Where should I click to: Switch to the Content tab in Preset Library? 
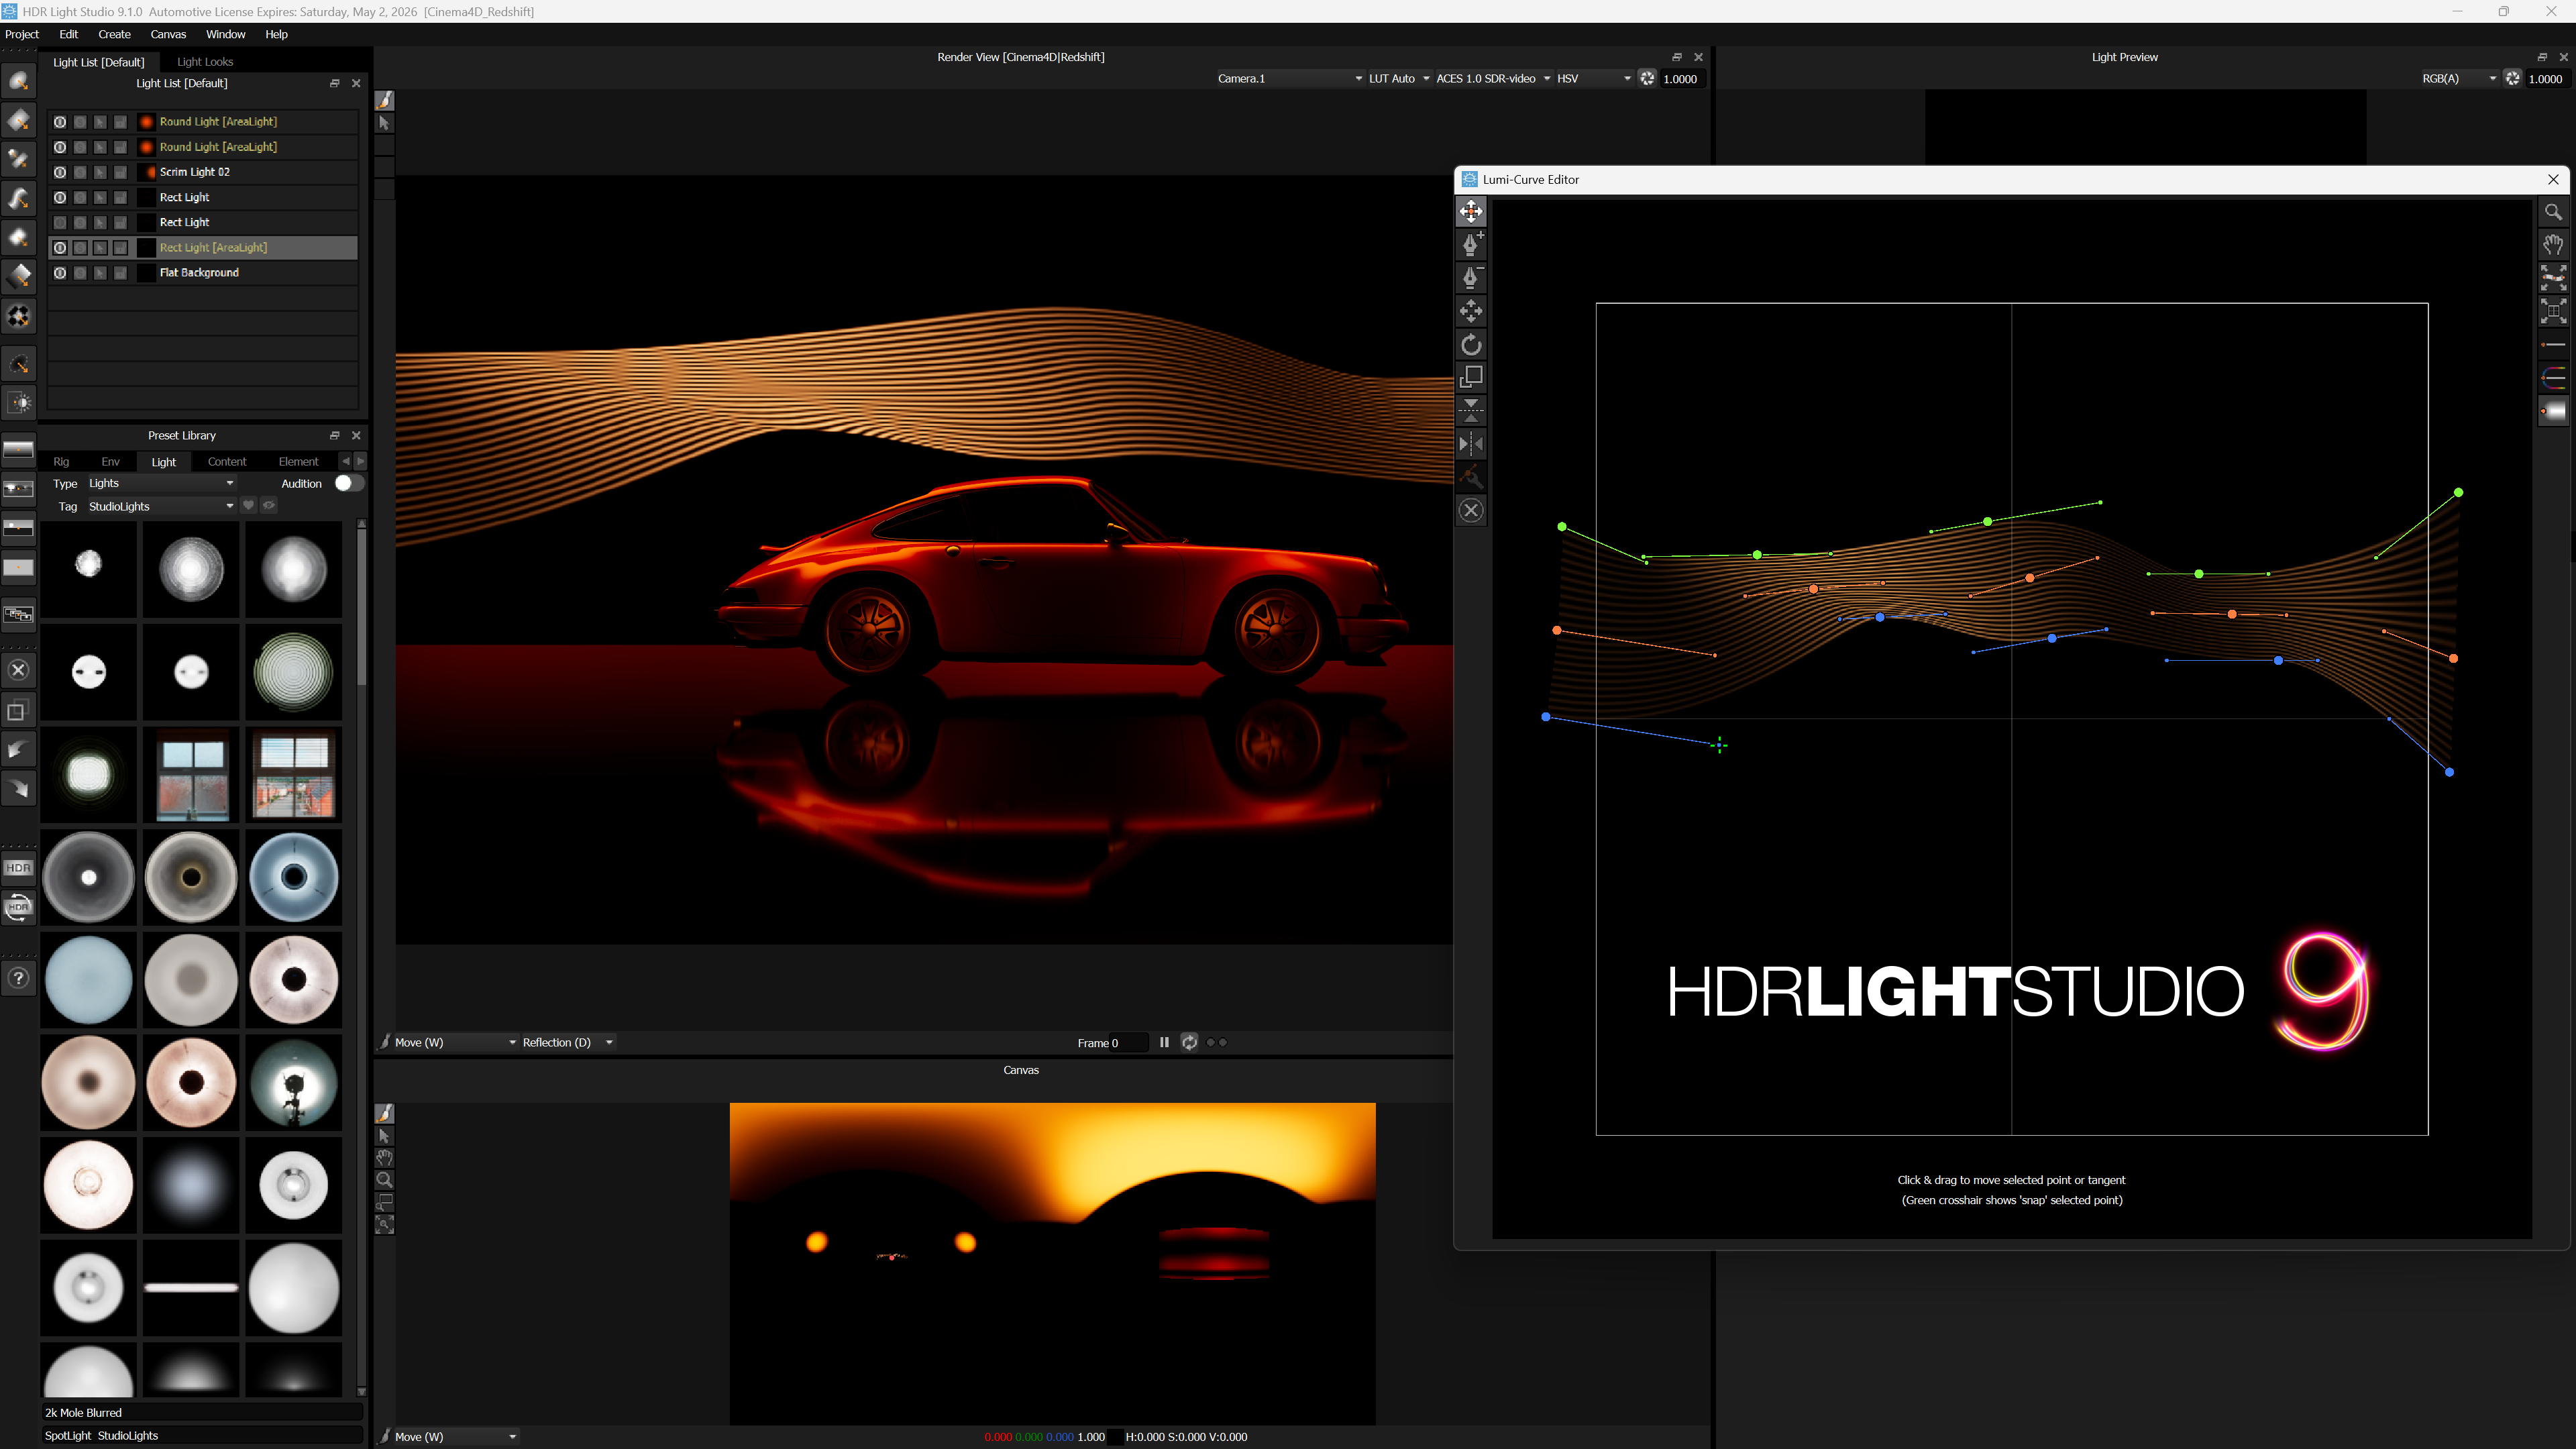227,462
